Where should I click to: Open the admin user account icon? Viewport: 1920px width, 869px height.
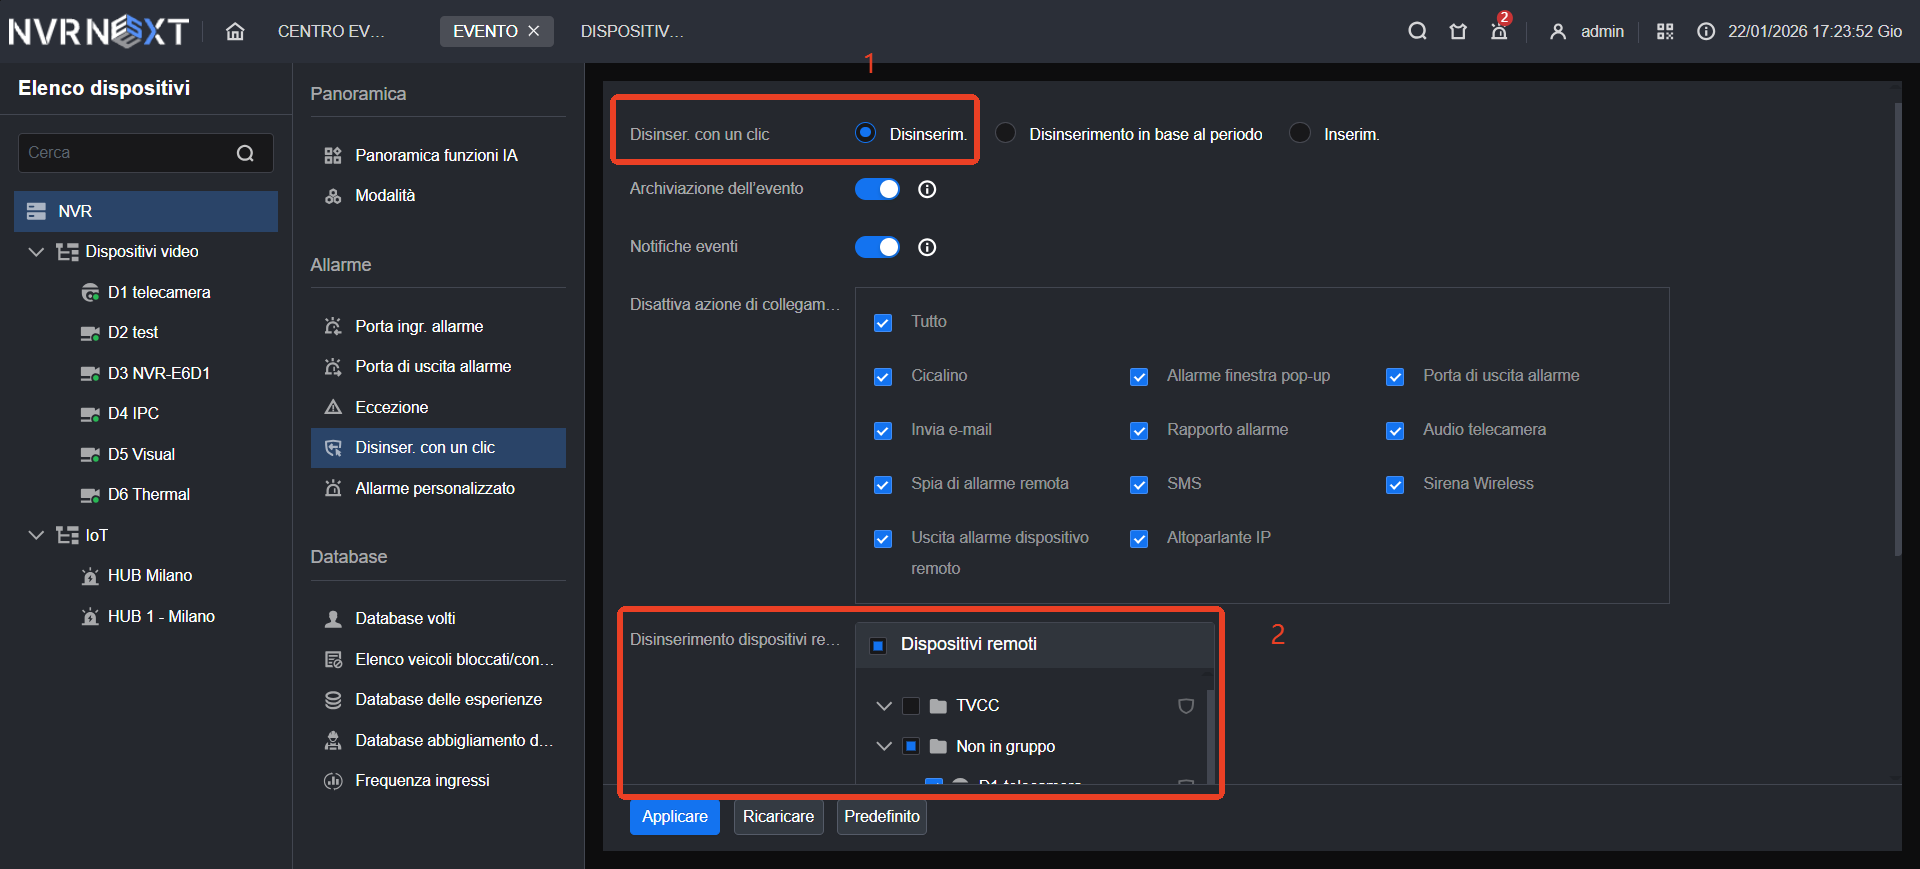tap(1558, 31)
